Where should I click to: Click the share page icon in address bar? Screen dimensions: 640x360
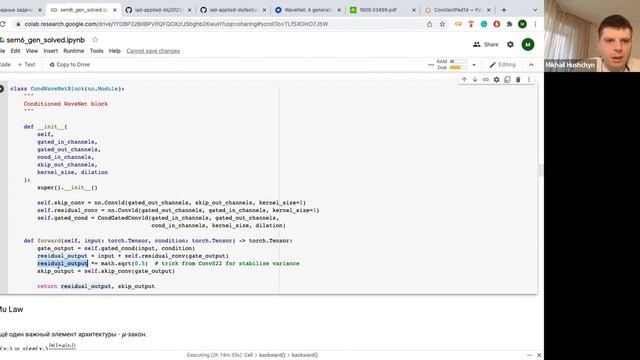click(429, 24)
